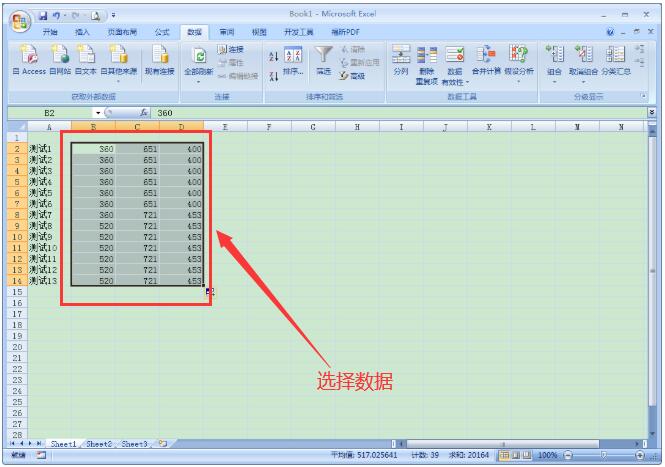Click the vertical scrollbar down arrow
This screenshot has height=467, width=665.
[x=652, y=433]
